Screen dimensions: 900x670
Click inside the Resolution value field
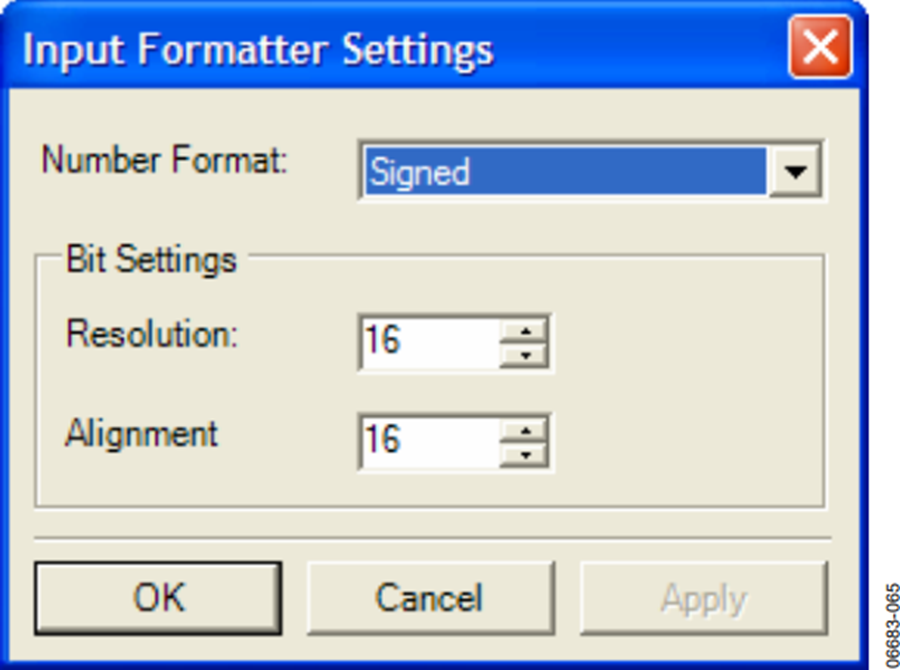click(430, 342)
